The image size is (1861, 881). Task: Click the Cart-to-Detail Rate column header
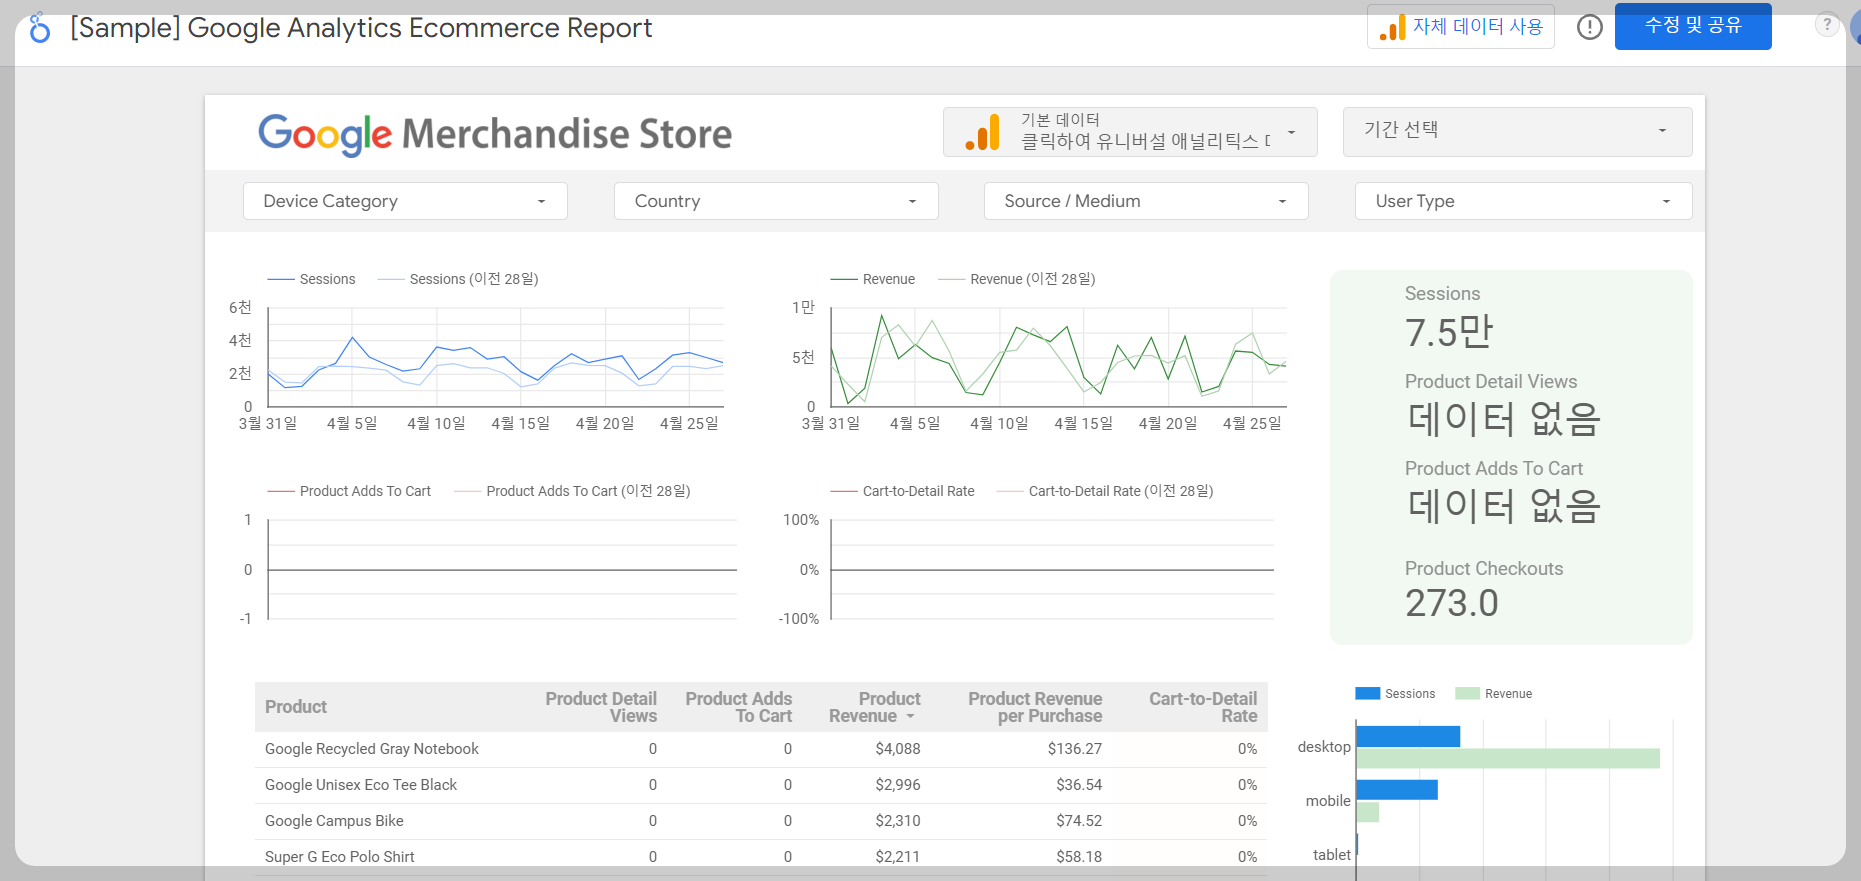[x=1203, y=707]
